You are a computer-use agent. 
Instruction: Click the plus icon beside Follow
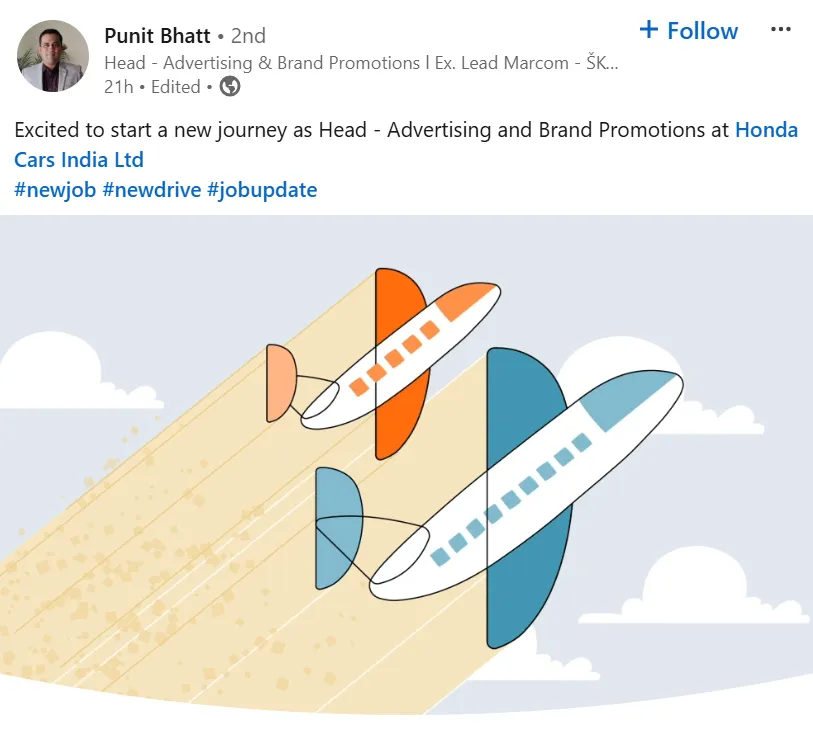click(x=648, y=30)
